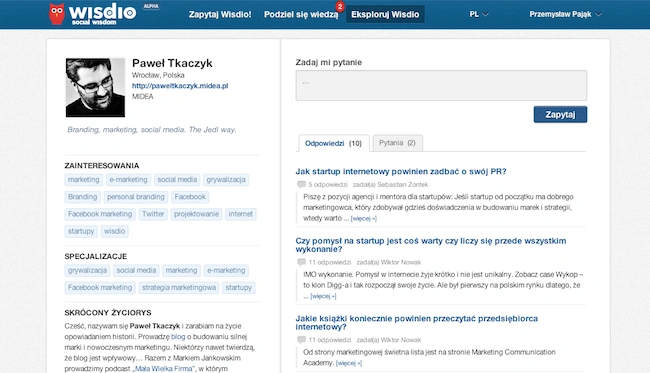
Task: Switch to the Pytania (2) tab
Action: click(397, 143)
